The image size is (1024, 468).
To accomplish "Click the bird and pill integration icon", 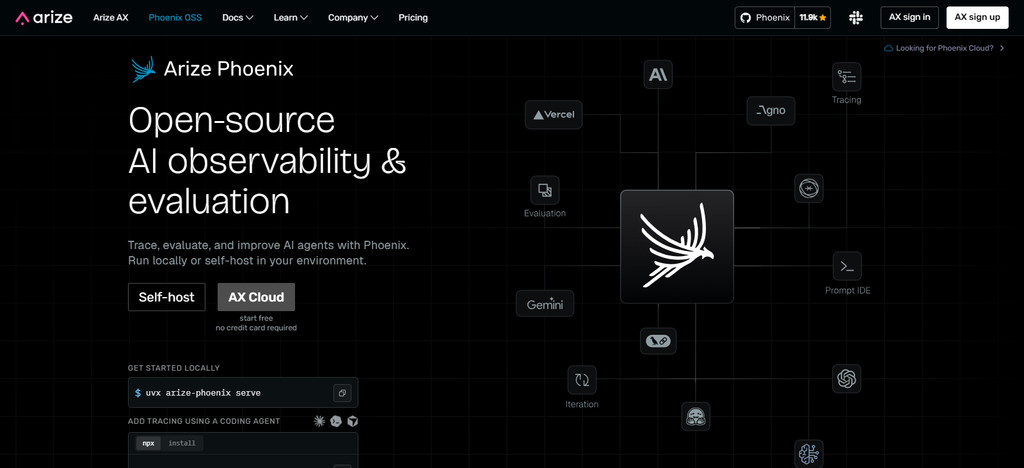I will [658, 341].
